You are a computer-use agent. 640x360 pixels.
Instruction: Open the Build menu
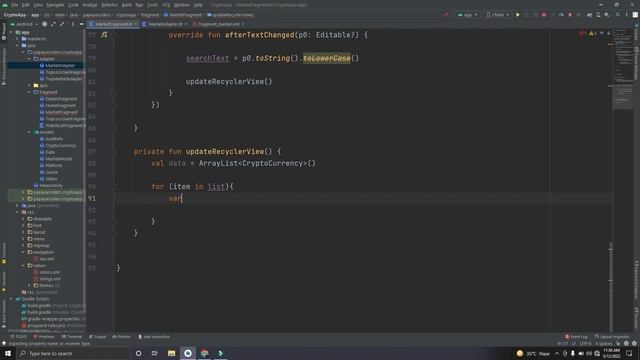click(x=127, y=5)
